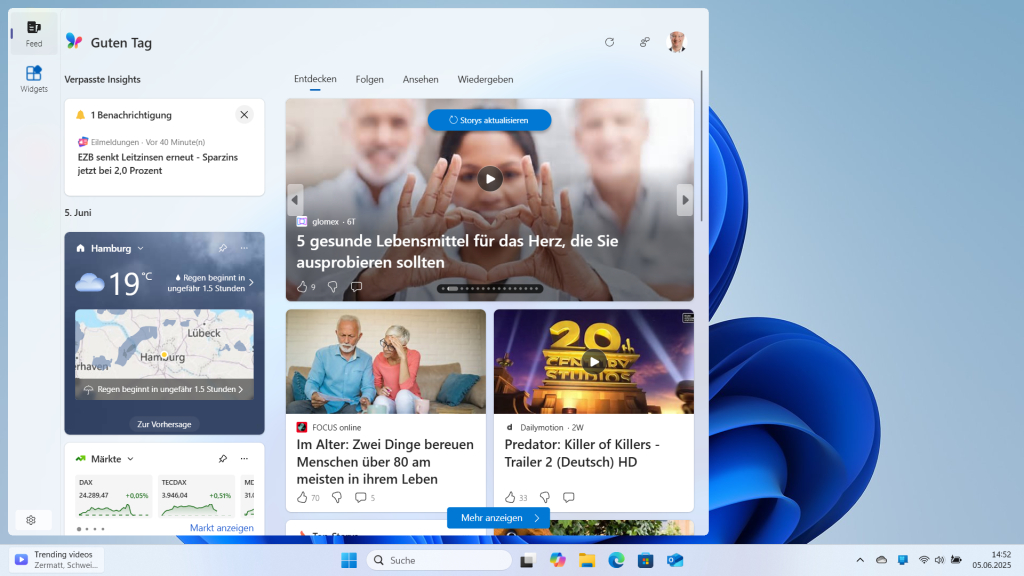Screen dimensions: 1024x576
Task: Open the Widgets sidebar item
Action: pyautogui.click(x=33, y=79)
